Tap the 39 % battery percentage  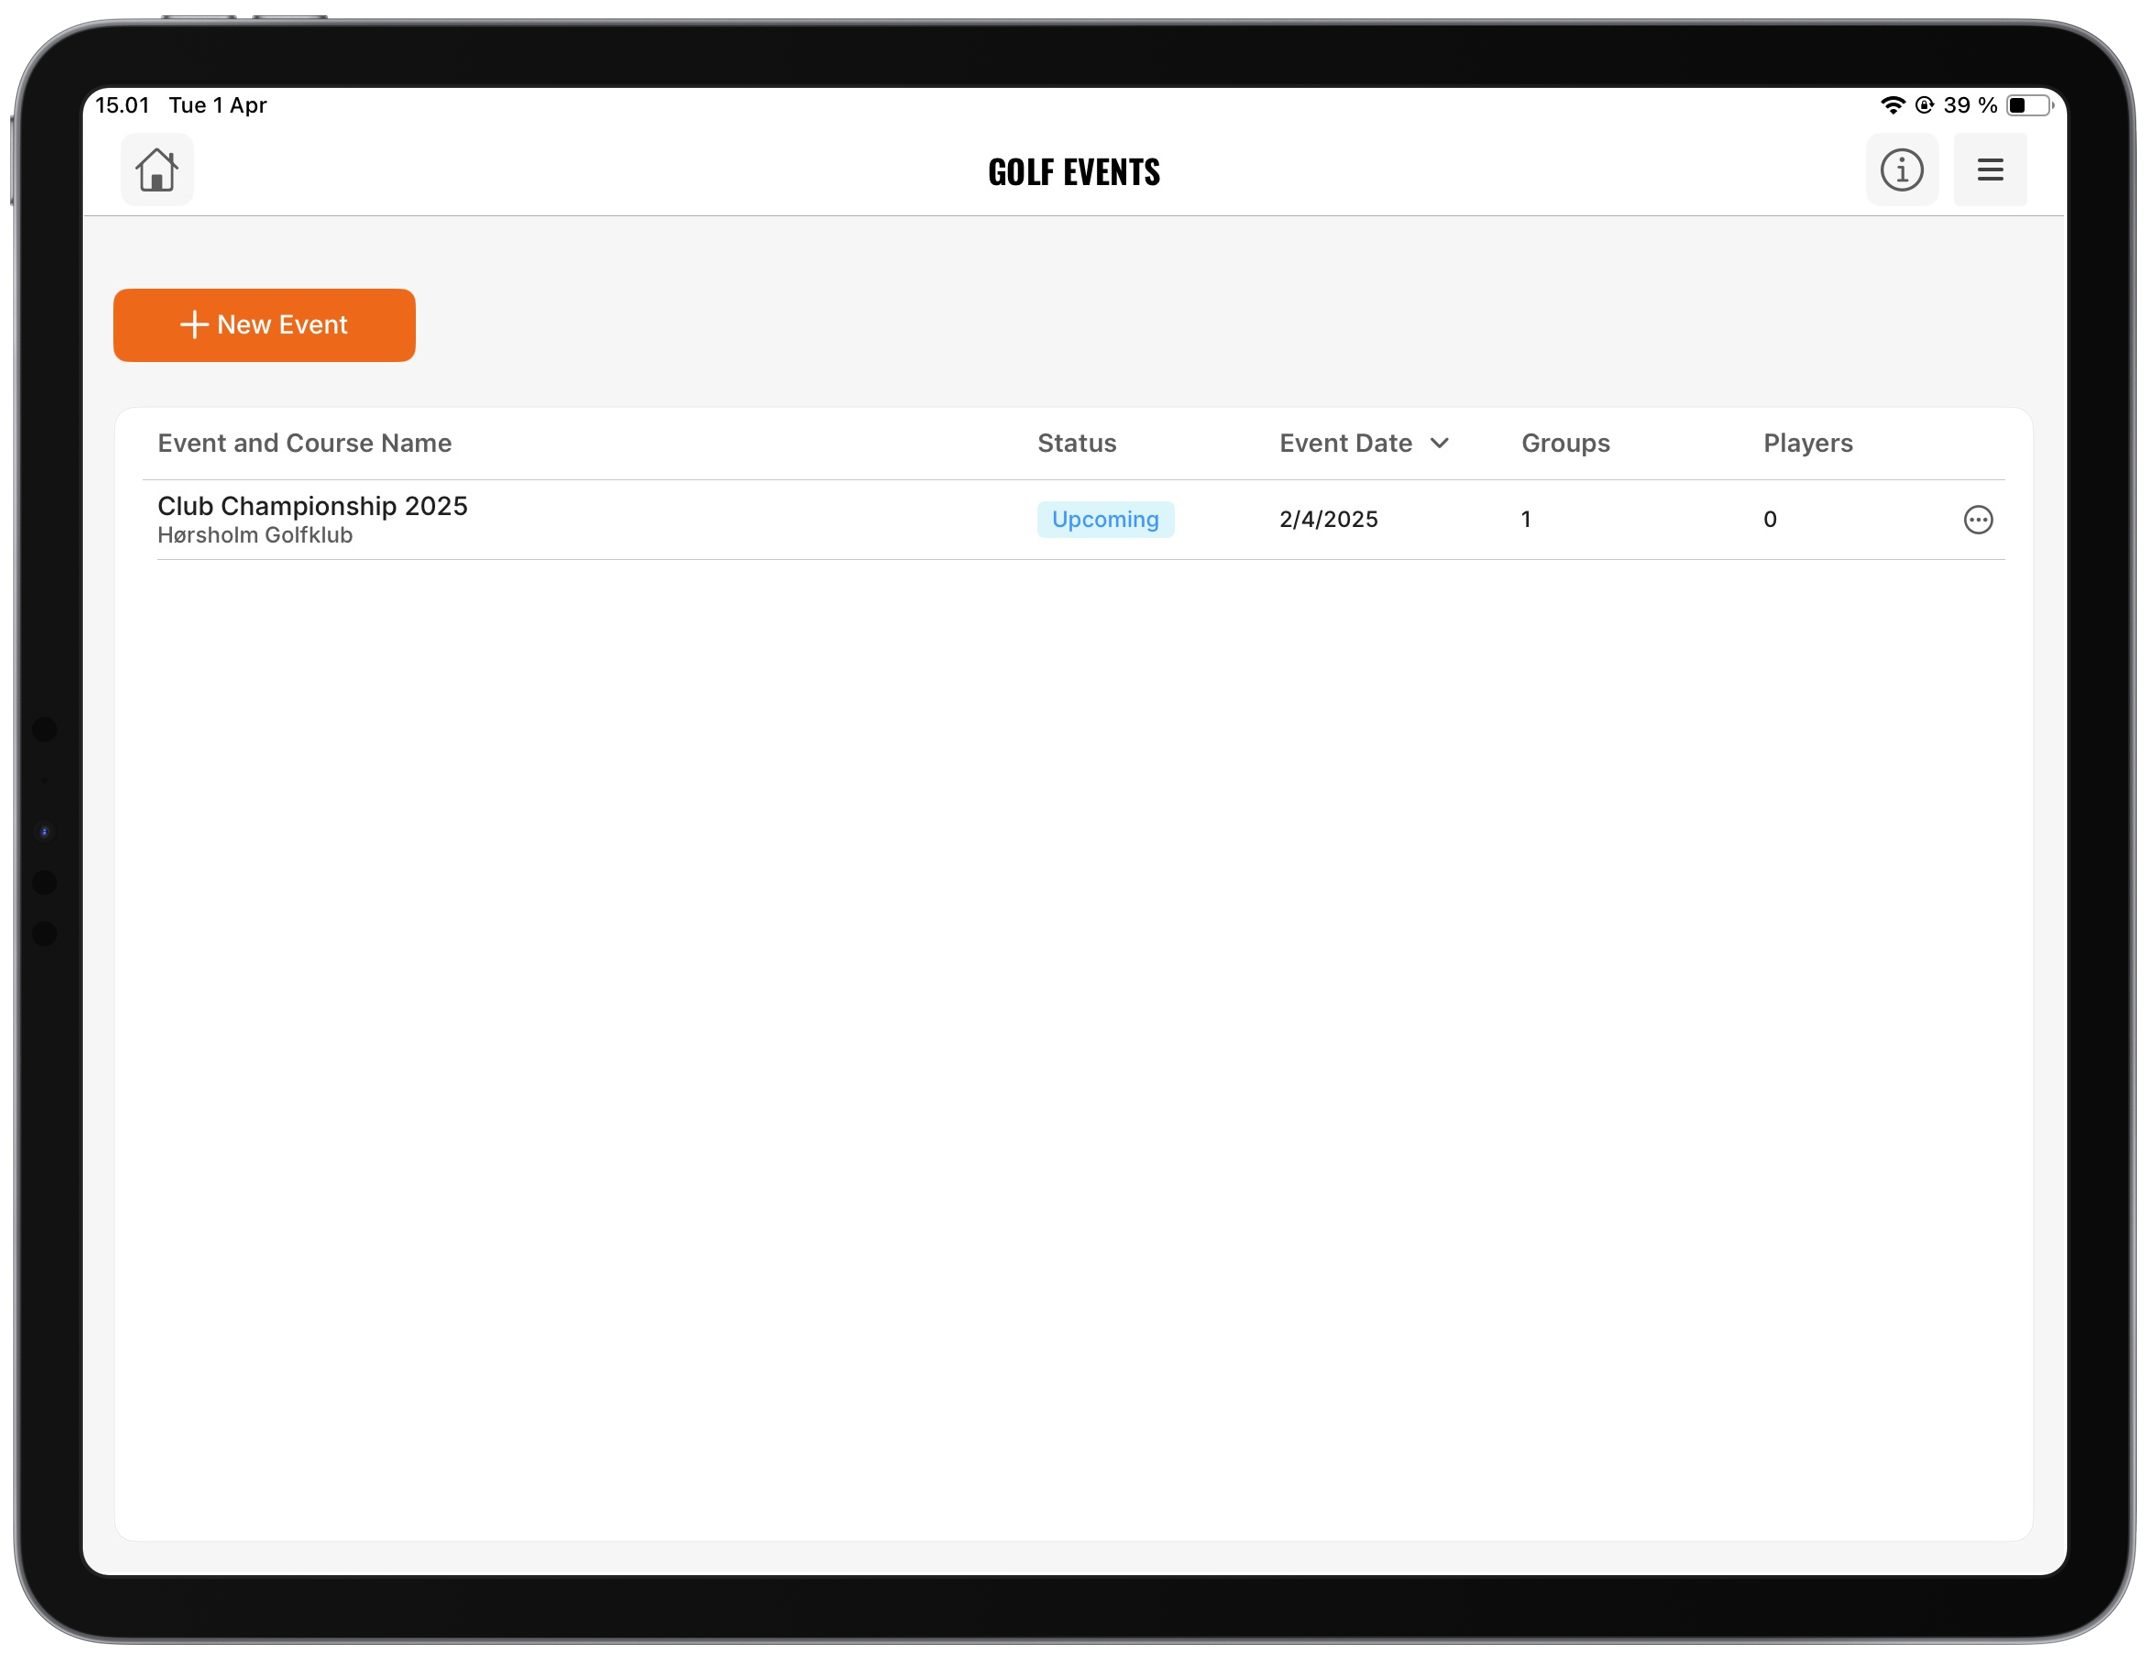[x=1970, y=105]
